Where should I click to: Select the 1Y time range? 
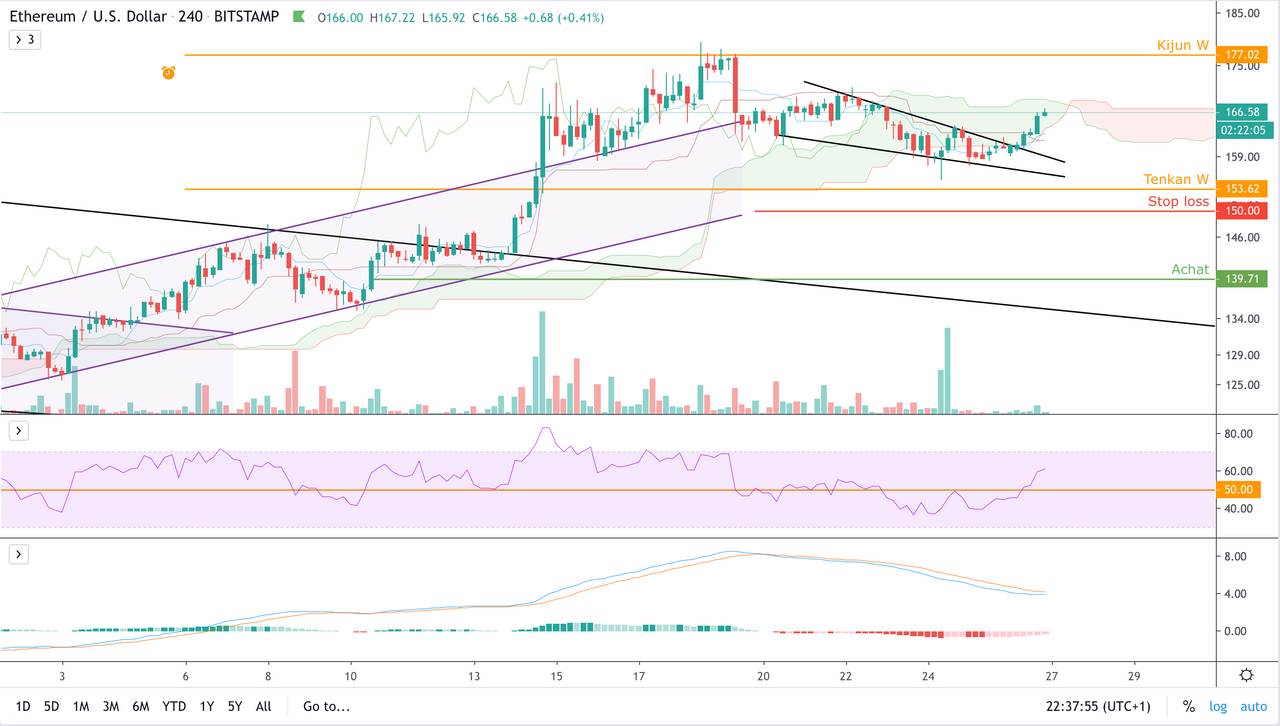pos(206,706)
